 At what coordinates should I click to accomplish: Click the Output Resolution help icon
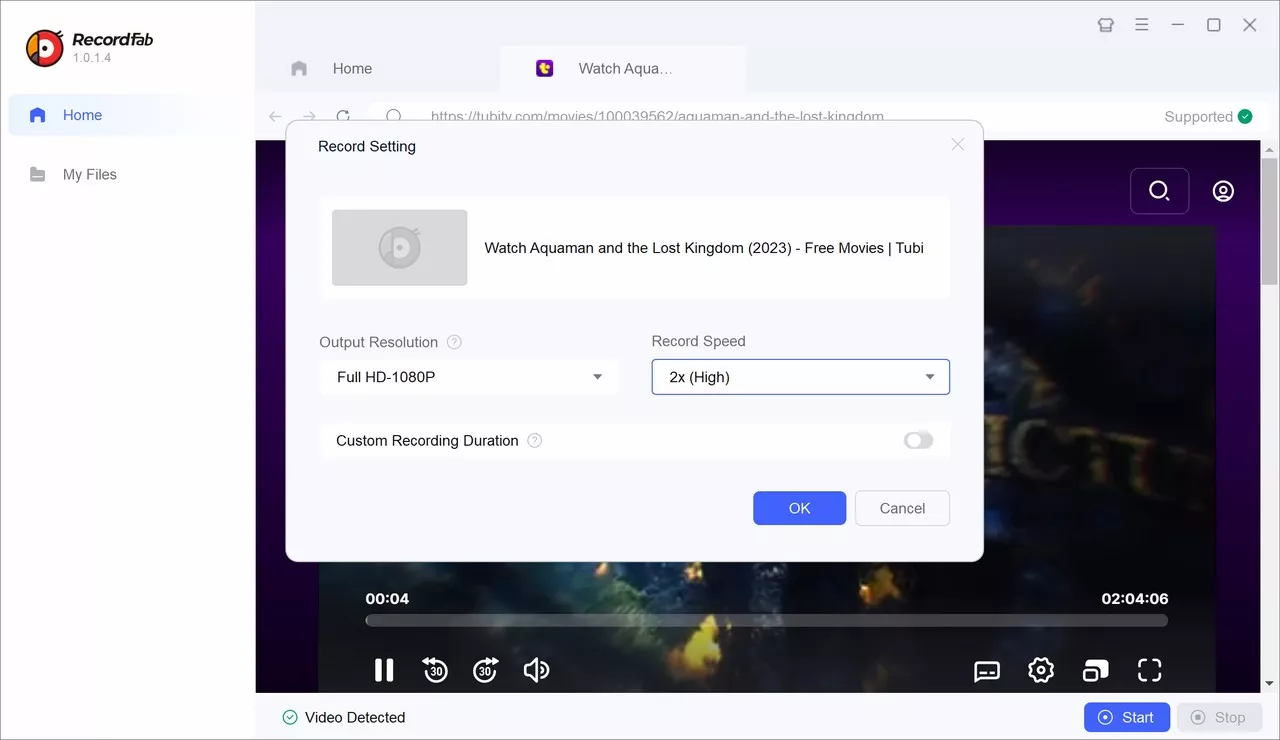click(x=454, y=342)
